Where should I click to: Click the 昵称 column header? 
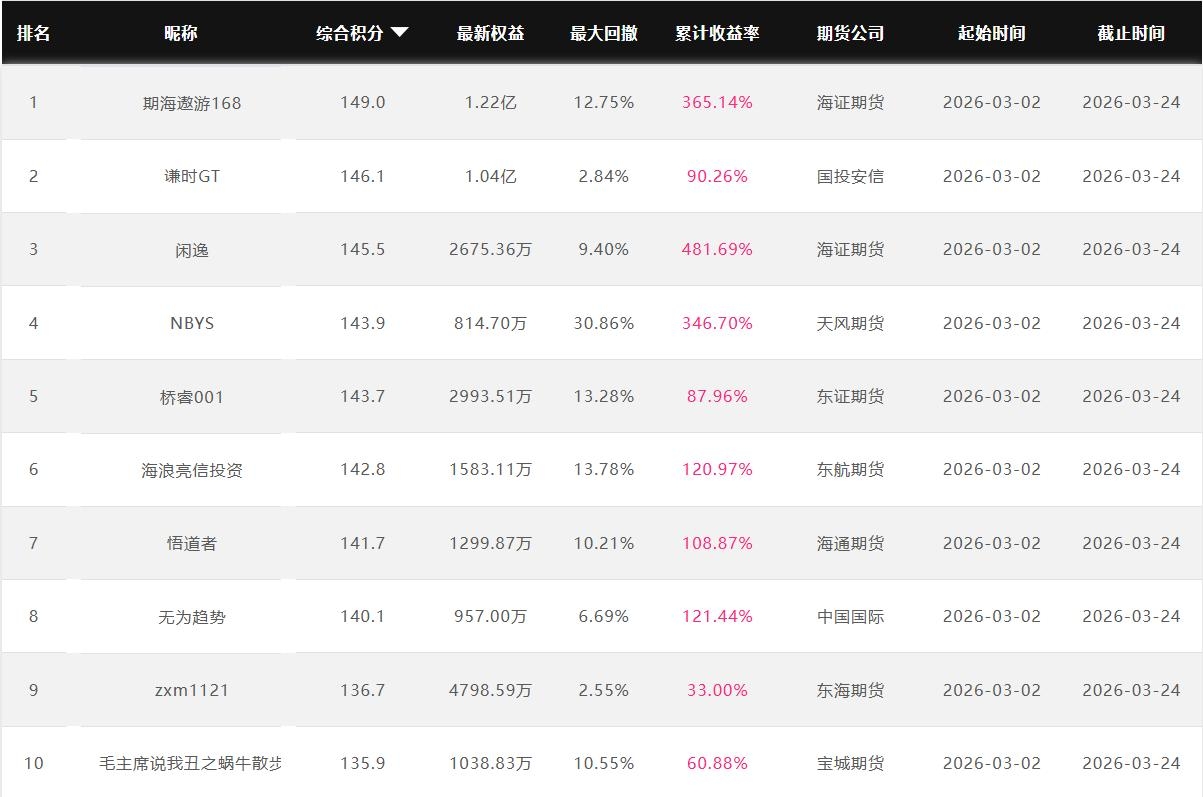[181, 33]
